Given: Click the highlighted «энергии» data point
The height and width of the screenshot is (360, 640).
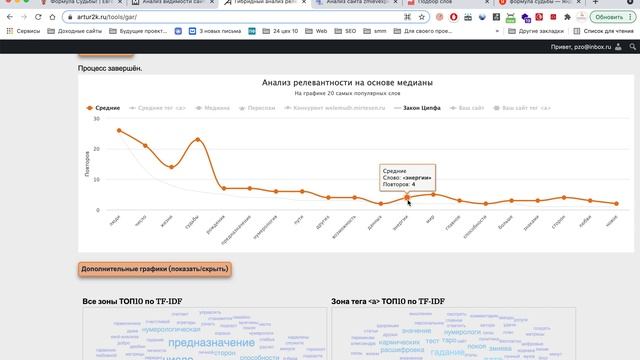Looking at the screenshot, I should [x=407, y=198].
